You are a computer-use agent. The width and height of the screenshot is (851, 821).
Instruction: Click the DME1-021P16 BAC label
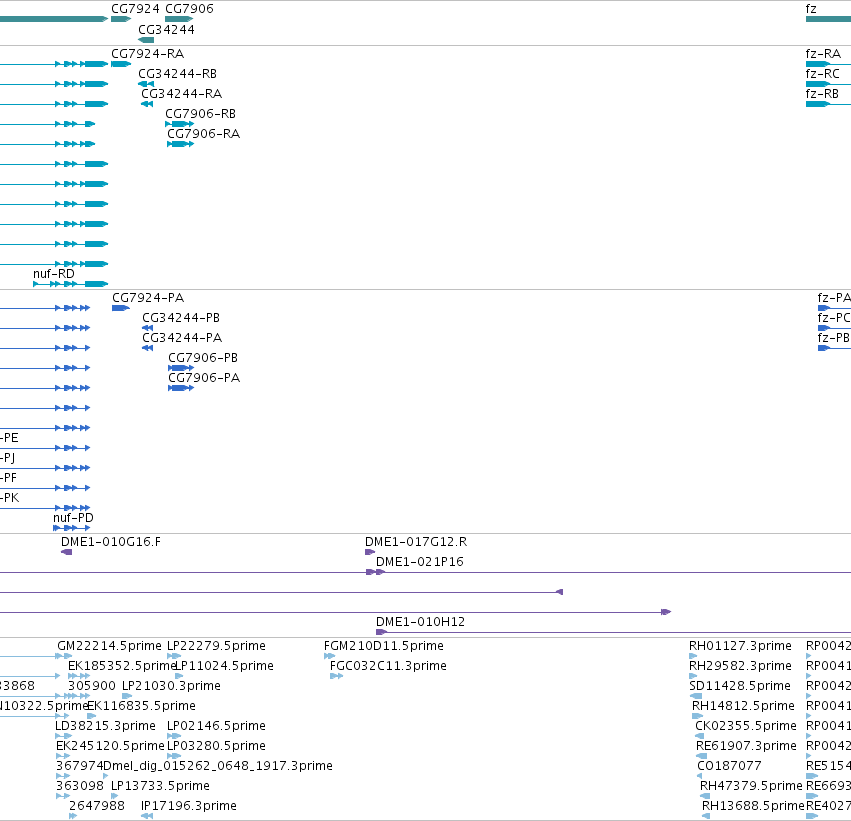[420, 562]
